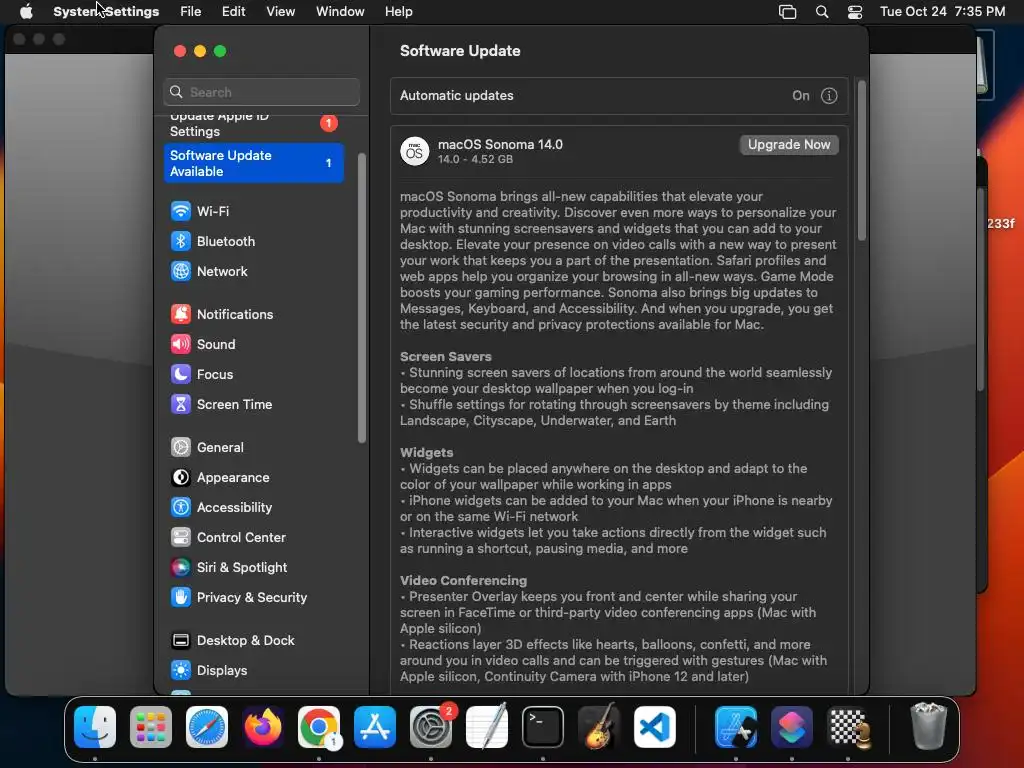Image resolution: width=1024 pixels, height=768 pixels.
Task: Click the Software Update pane scrollbar
Action: pyautogui.click(x=861, y=161)
